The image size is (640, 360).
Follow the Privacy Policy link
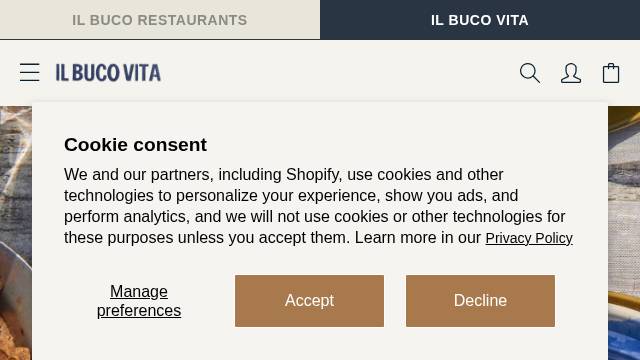coord(529,238)
